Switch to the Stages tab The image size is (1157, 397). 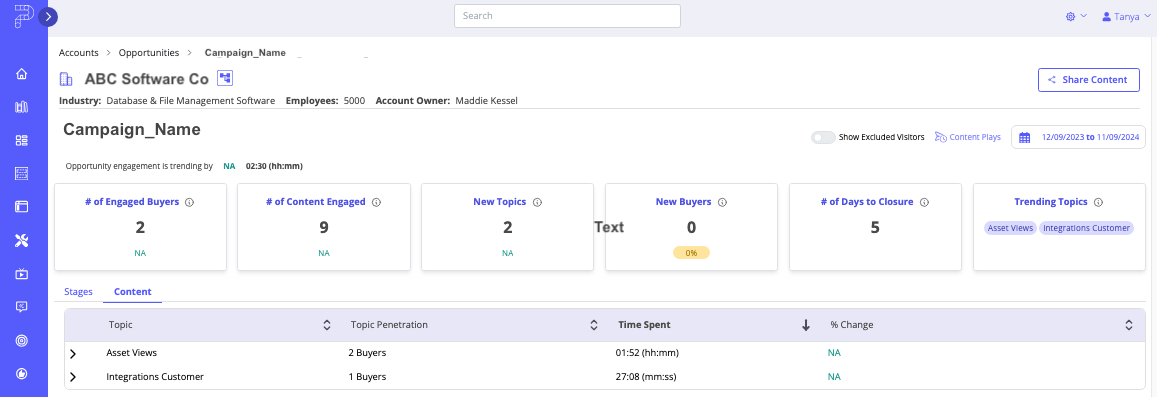coord(78,291)
